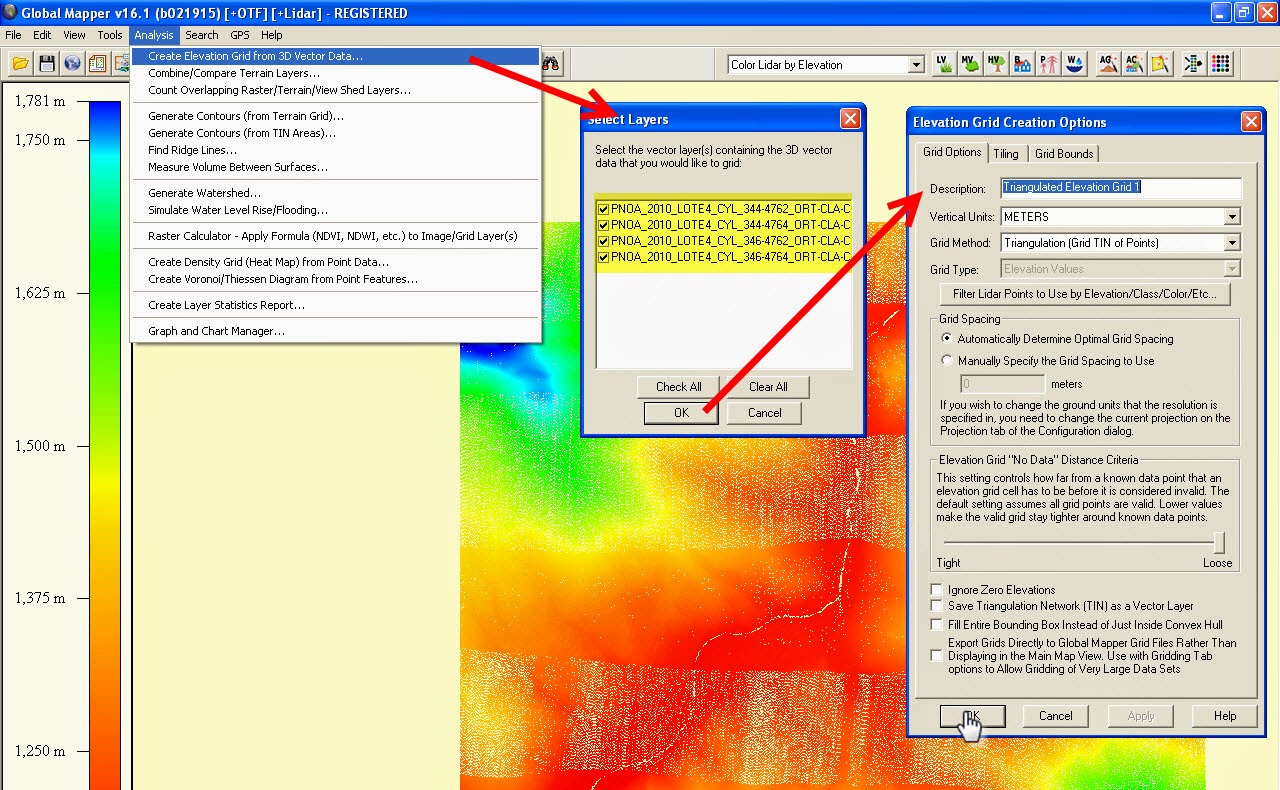Check Fill Entire Bounding Box option
This screenshot has width=1280, height=790.
(x=936, y=624)
